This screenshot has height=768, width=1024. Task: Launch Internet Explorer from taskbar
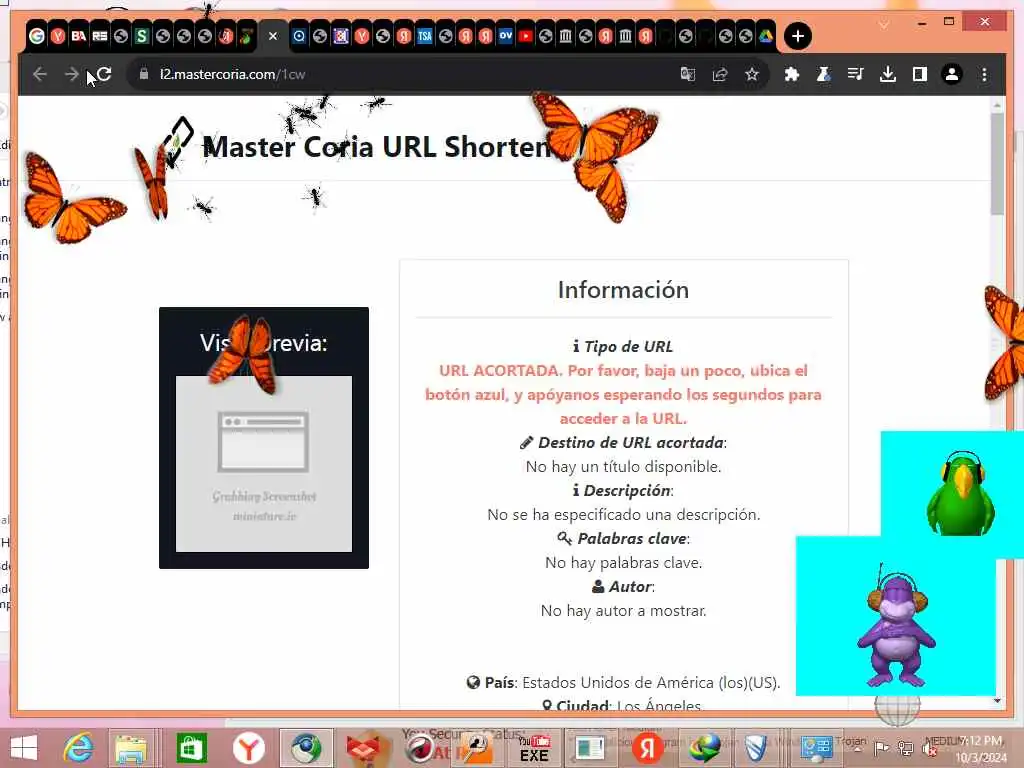[78, 748]
